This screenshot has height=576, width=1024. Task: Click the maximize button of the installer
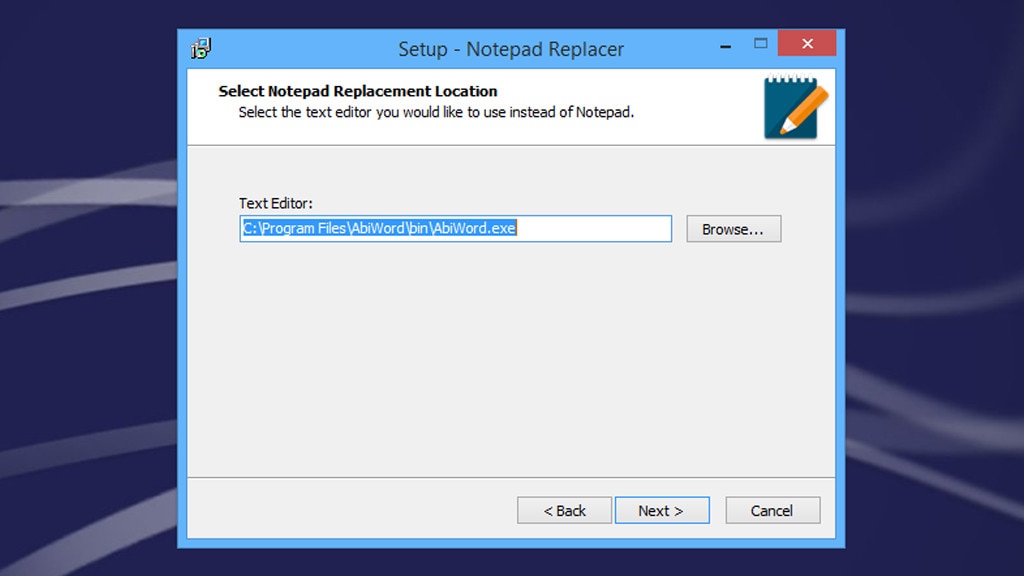tap(760, 44)
